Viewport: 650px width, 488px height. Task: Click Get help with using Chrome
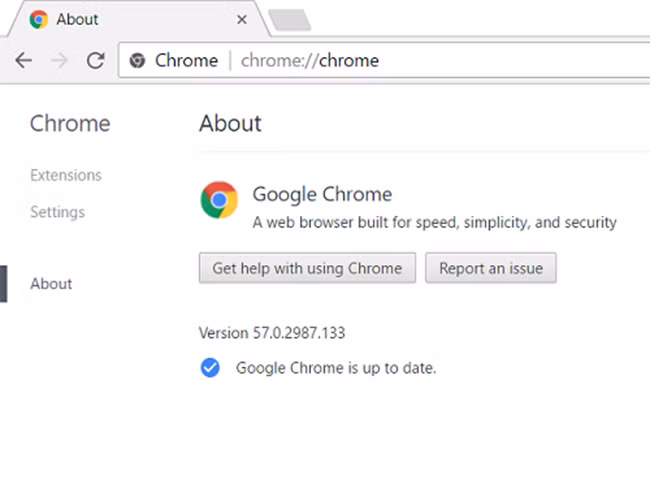(x=307, y=268)
